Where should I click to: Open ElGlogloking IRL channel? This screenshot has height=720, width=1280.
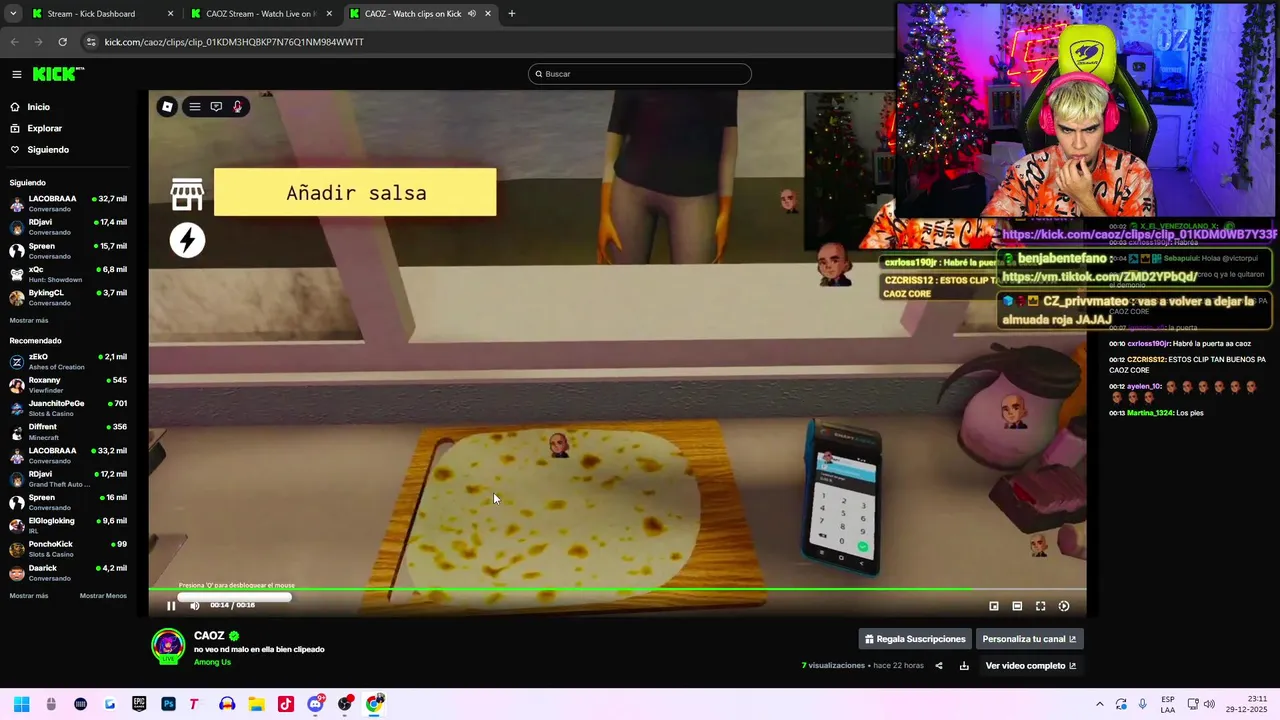(68, 525)
